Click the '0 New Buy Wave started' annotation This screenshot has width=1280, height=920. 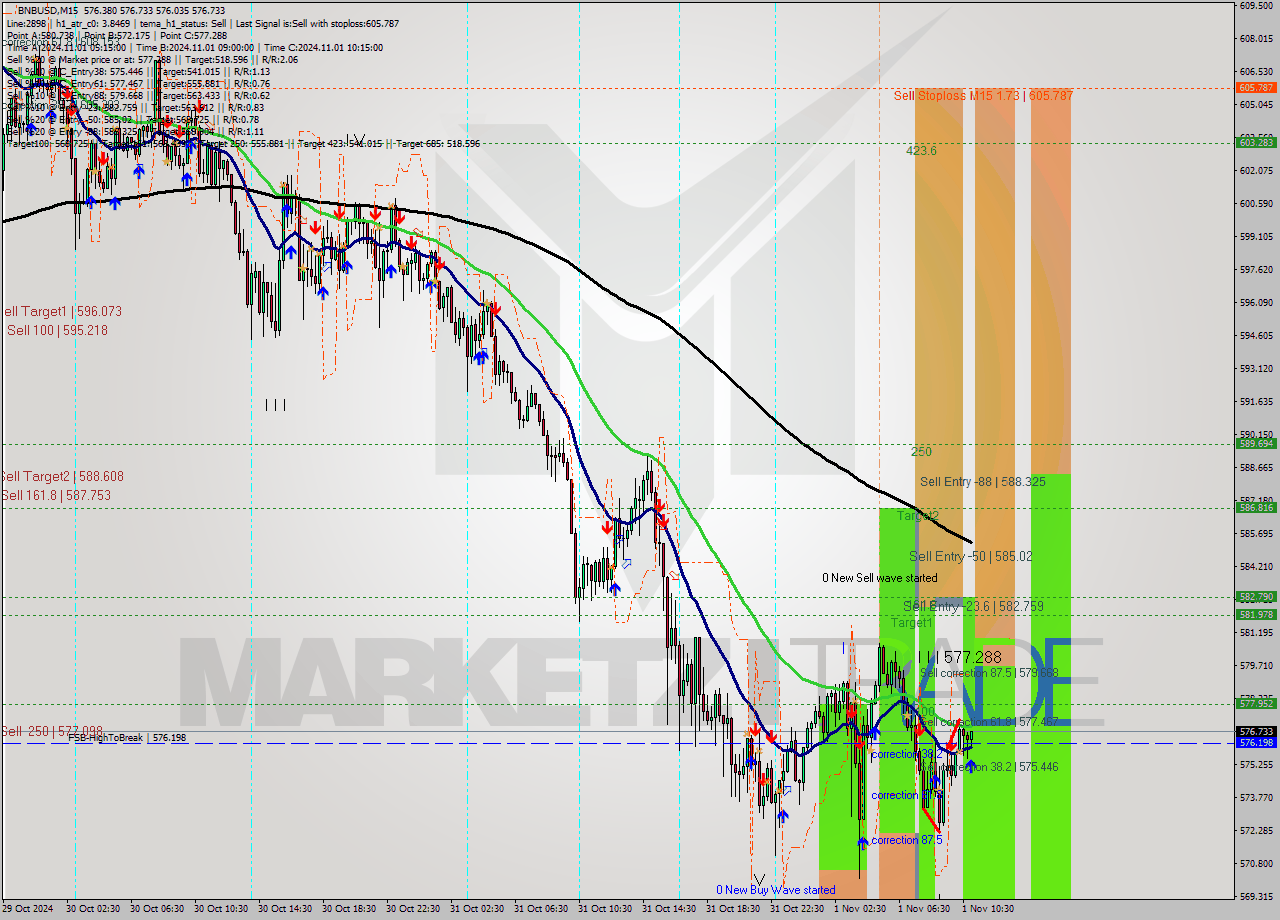(x=775, y=890)
